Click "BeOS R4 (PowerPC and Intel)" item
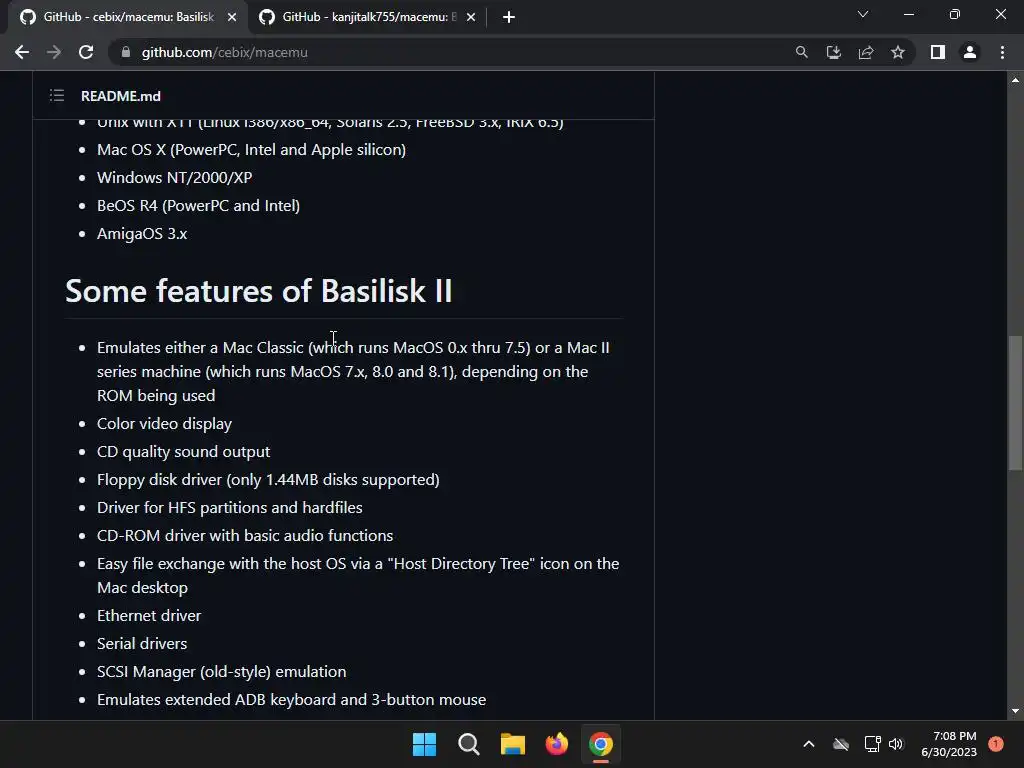The width and height of the screenshot is (1024, 768). pos(199,206)
